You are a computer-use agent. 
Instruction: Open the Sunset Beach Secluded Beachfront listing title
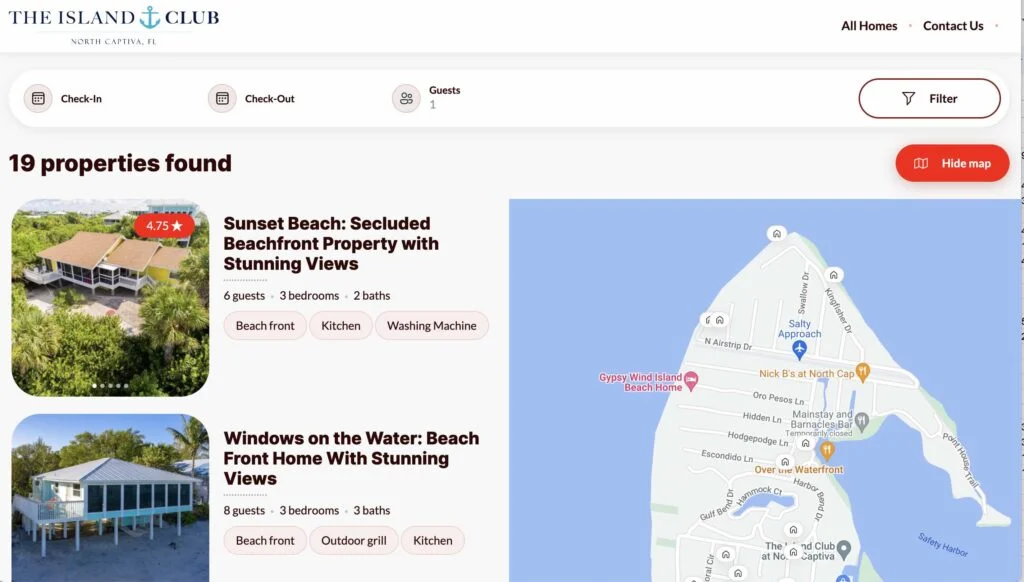331,244
